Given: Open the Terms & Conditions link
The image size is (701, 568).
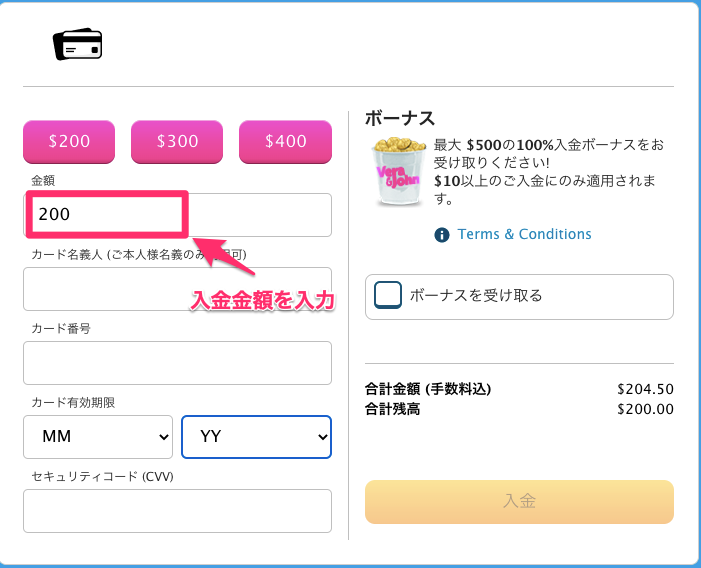Looking at the screenshot, I should click(524, 234).
